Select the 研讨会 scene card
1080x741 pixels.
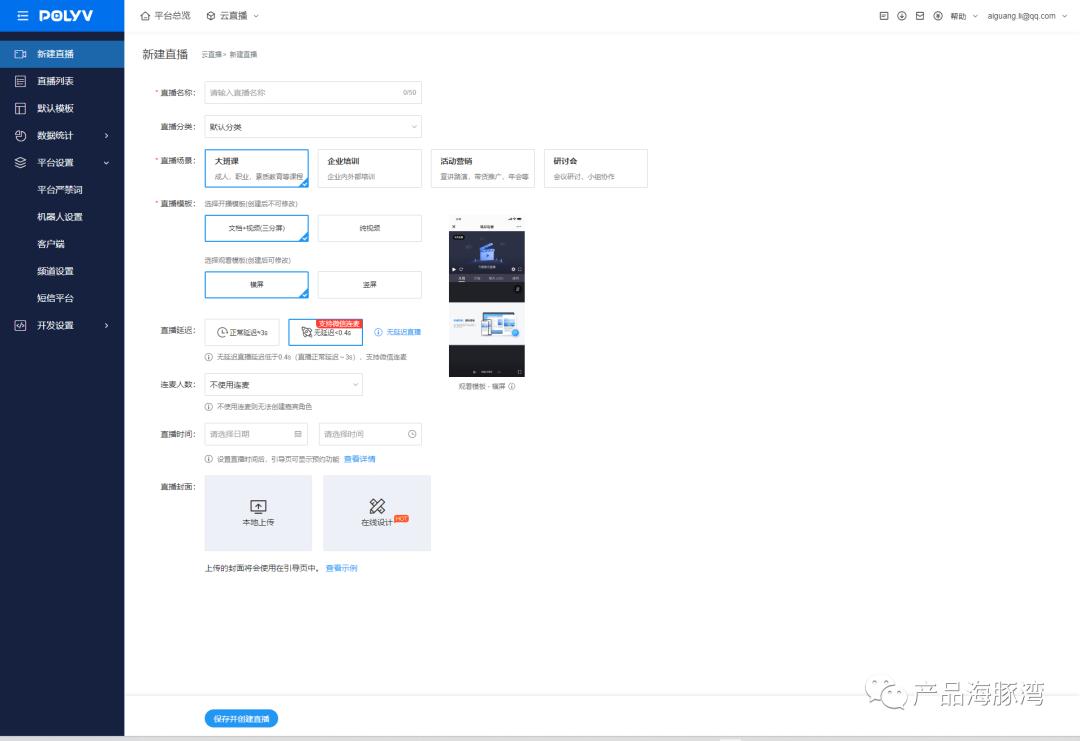point(596,168)
